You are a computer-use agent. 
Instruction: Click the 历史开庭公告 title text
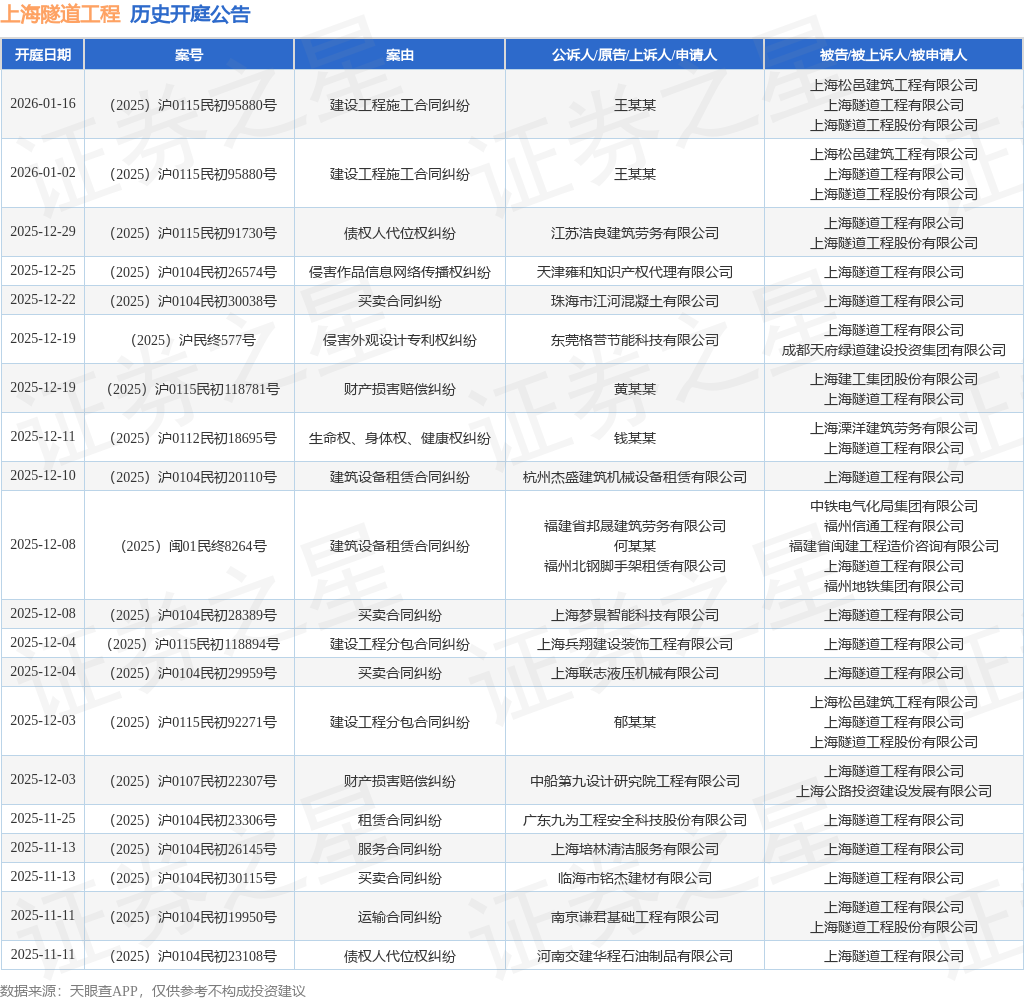(x=190, y=14)
